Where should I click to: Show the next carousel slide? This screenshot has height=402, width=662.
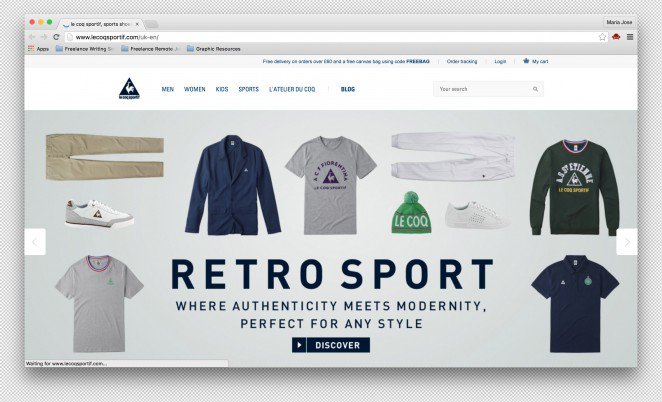tap(627, 242)
